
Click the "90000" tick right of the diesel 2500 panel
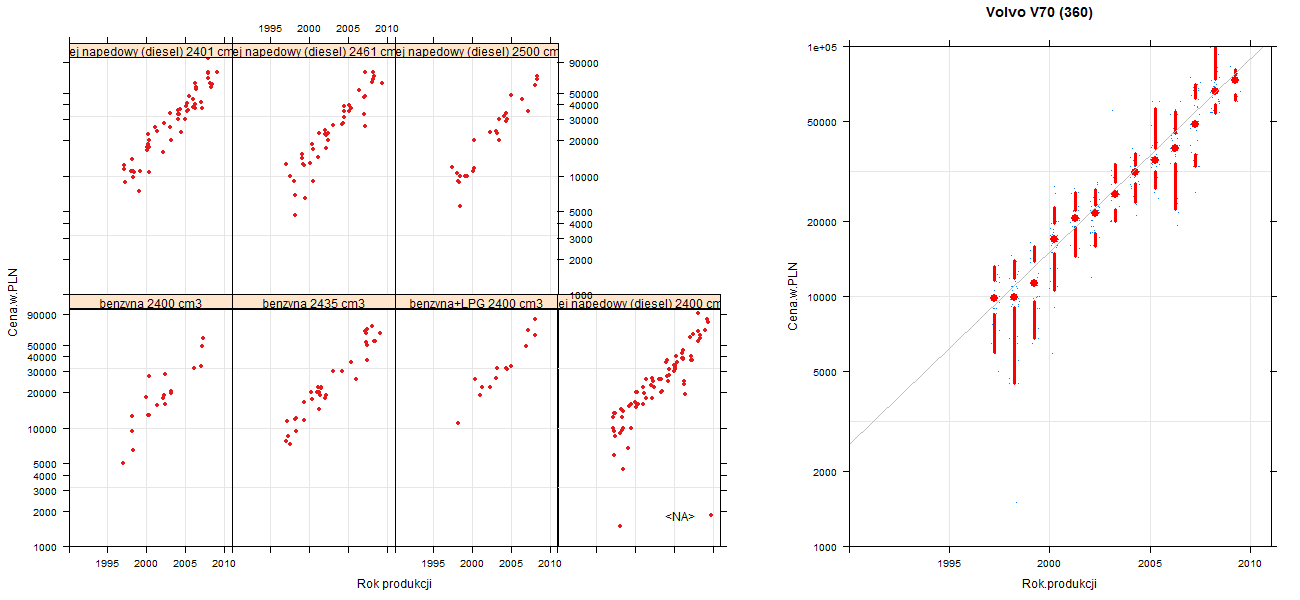(584, 63)
